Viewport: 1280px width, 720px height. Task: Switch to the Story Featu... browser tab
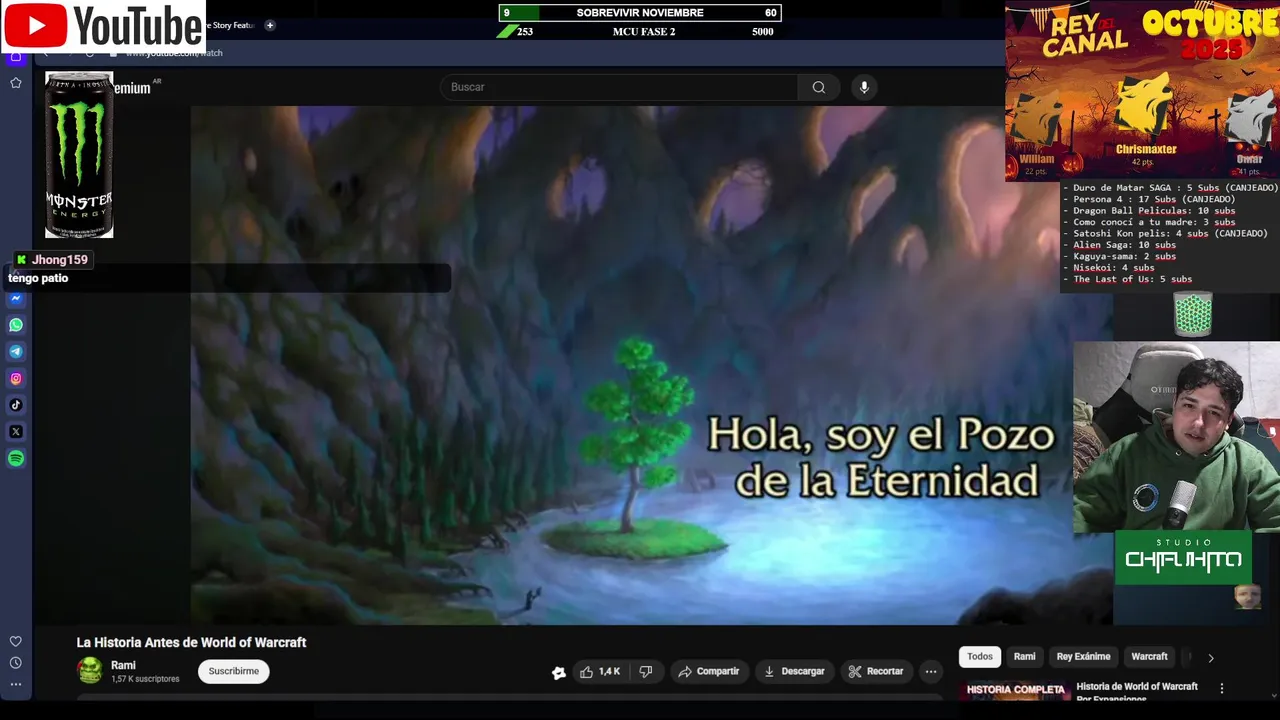[230, 25]
